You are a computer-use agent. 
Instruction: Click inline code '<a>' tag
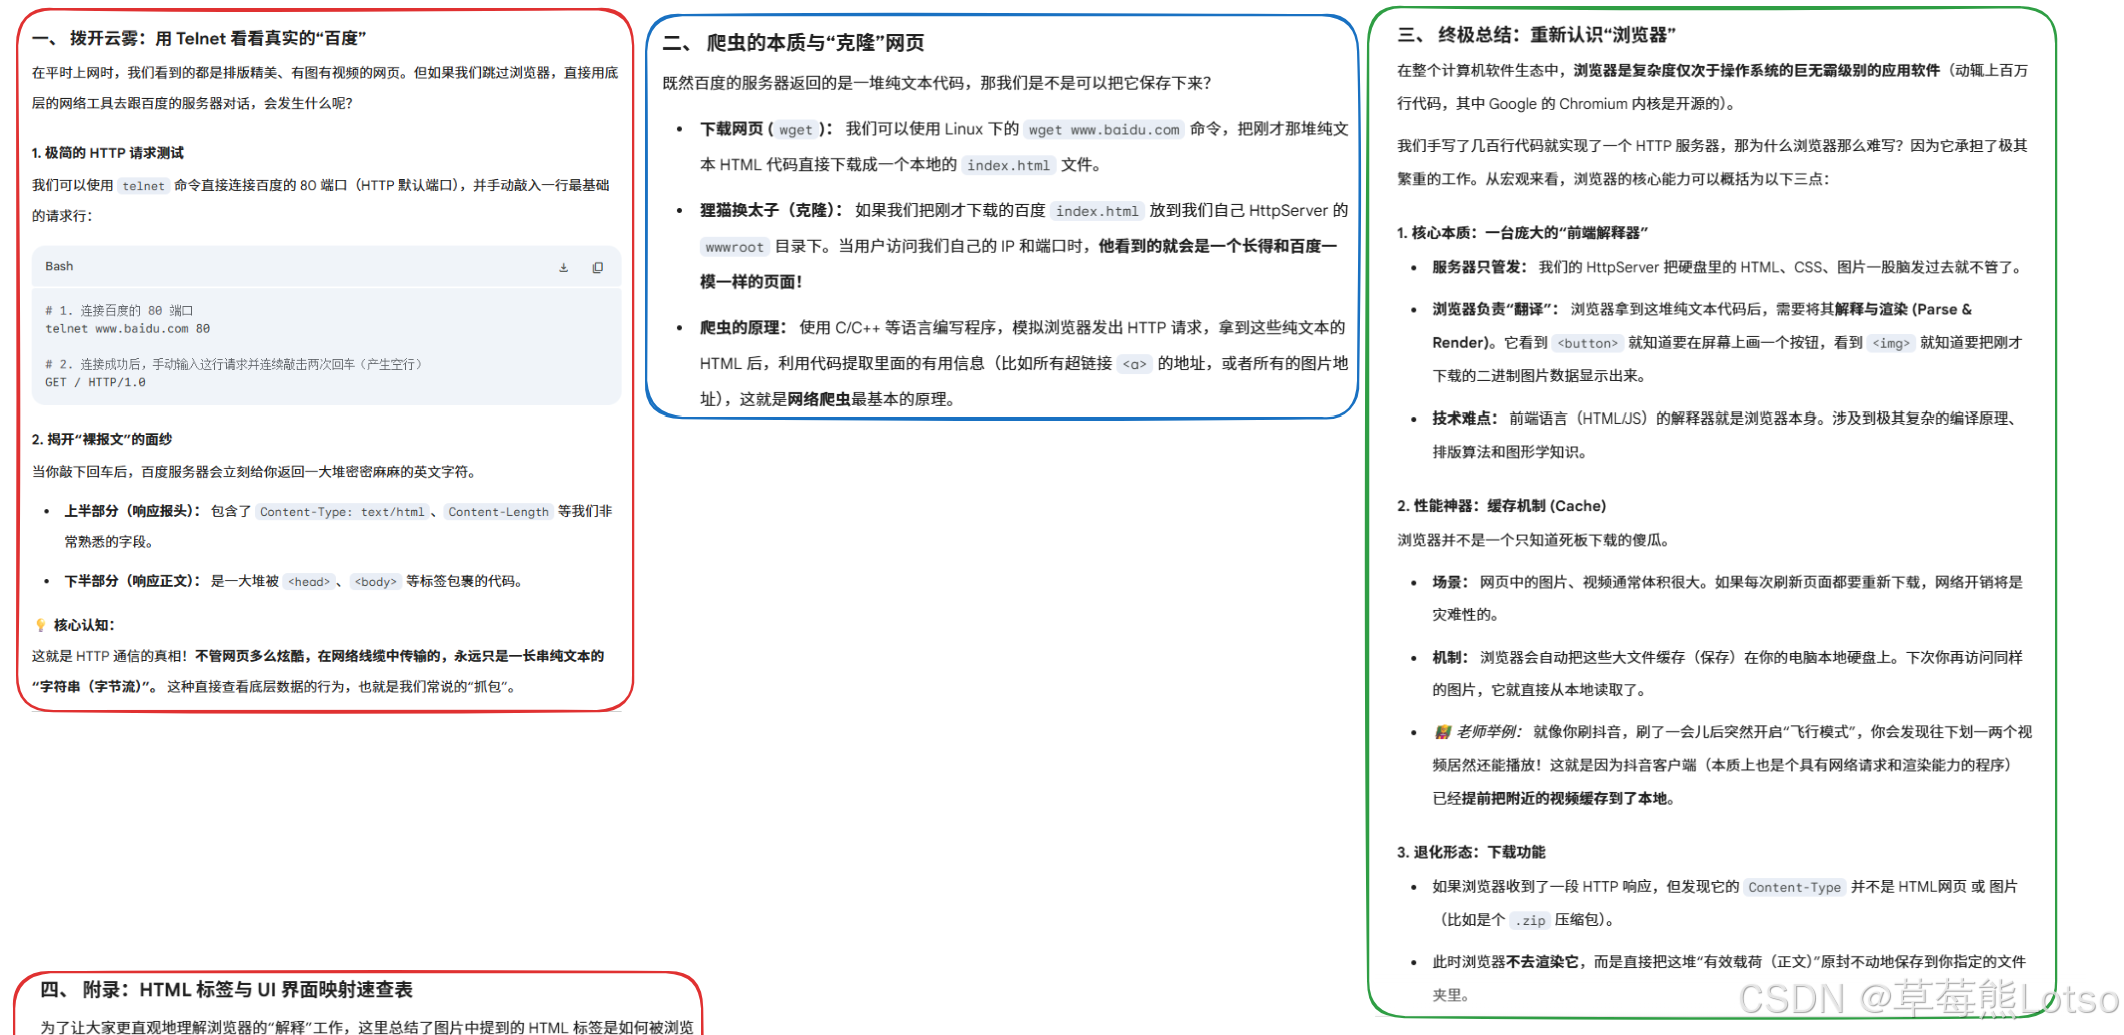1134,364
